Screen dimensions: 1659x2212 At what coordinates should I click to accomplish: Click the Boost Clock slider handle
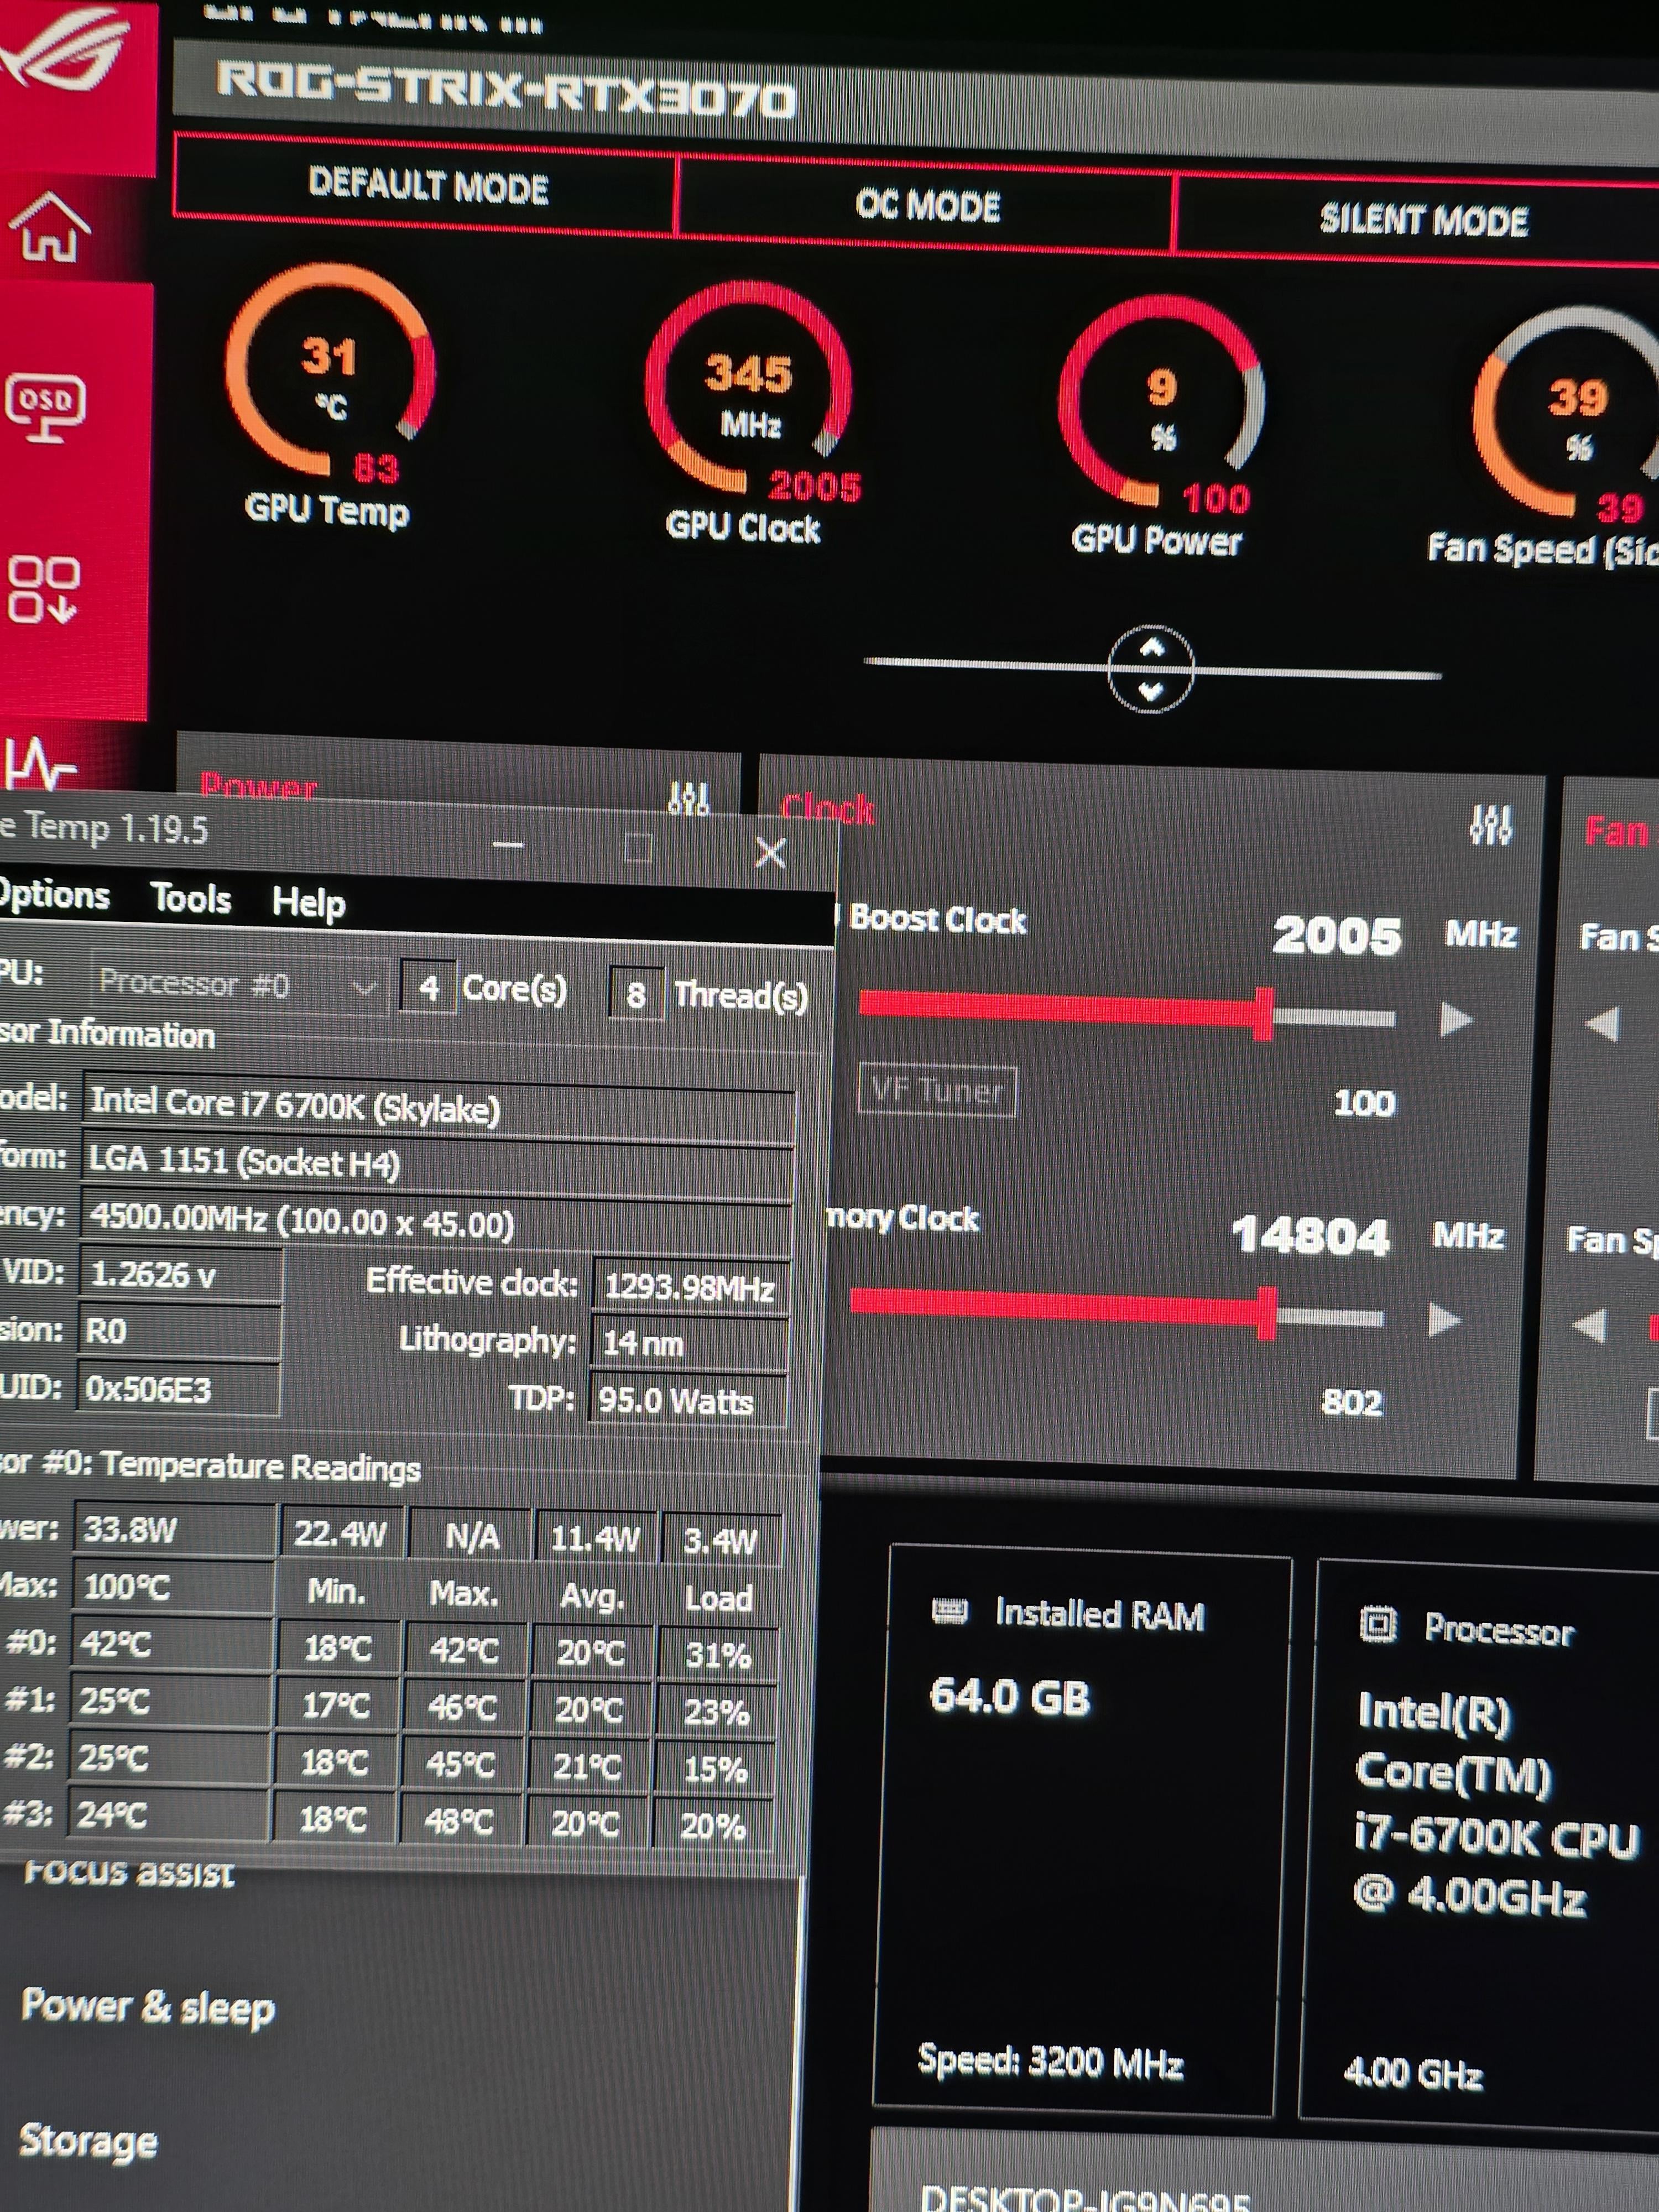pos(1264,1014)
